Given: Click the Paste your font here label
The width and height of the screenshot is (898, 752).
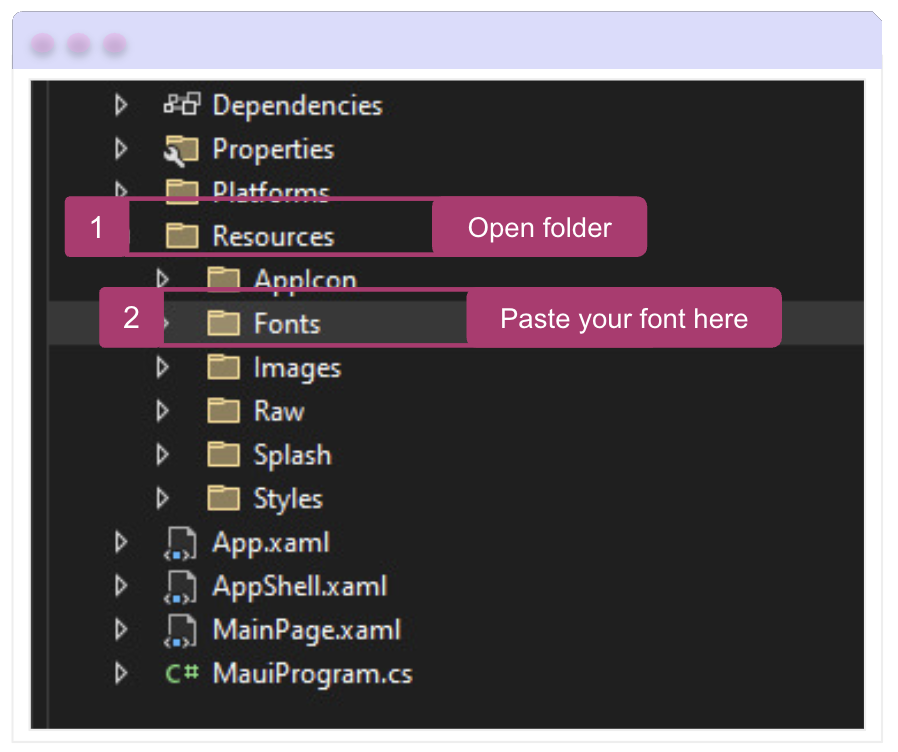Looking at the screenshot, I should 623,318.
